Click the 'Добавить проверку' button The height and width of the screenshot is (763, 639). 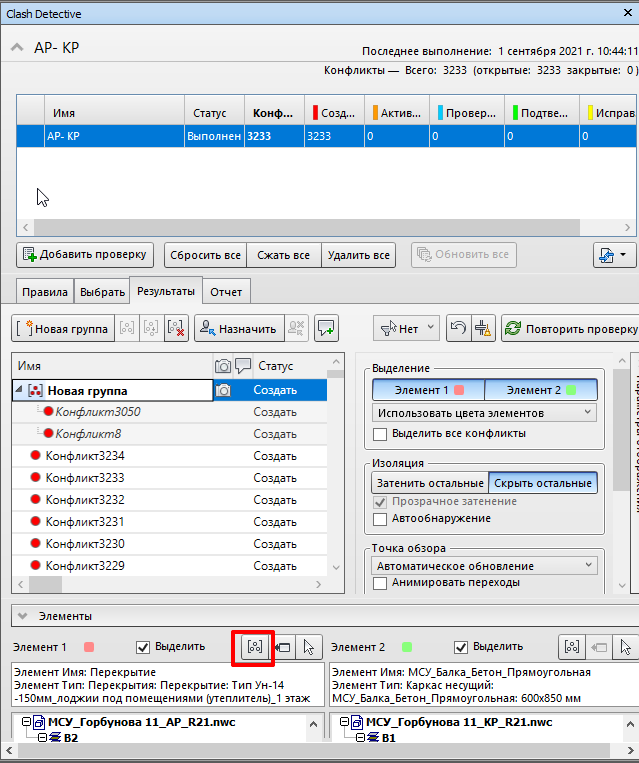click(x=86, y=254)
